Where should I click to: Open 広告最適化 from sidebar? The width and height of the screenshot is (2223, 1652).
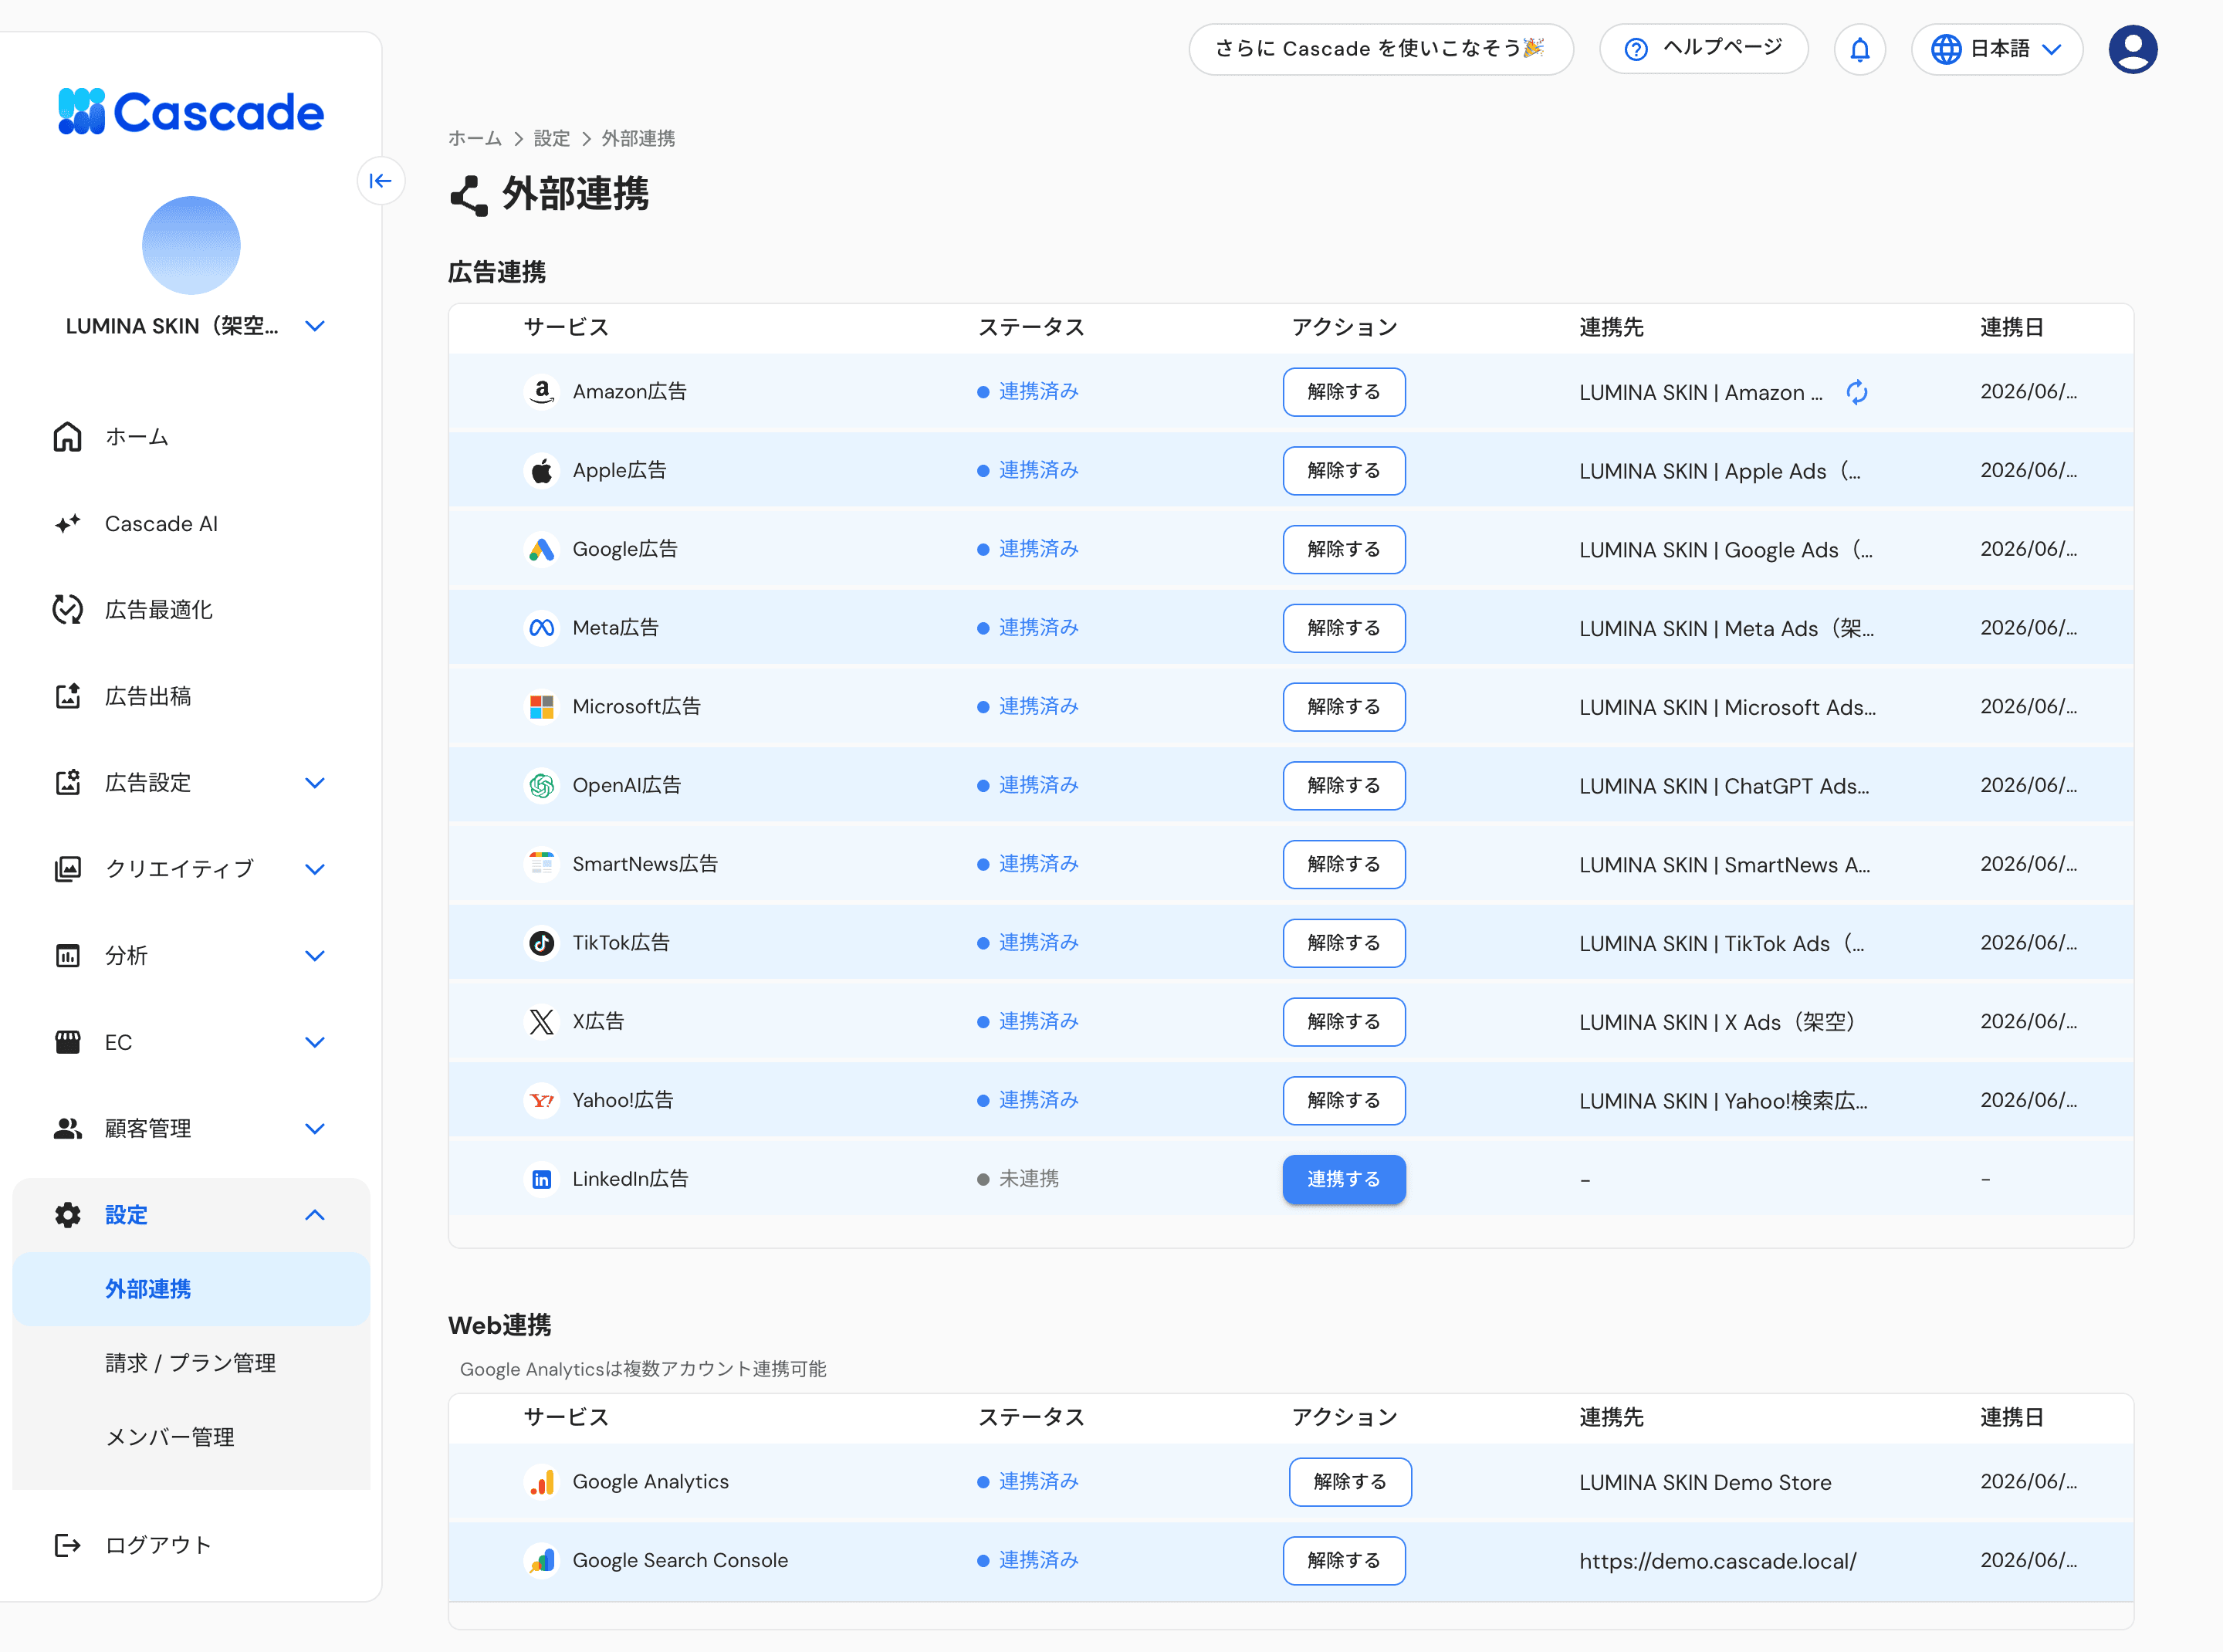coord(191,610)
